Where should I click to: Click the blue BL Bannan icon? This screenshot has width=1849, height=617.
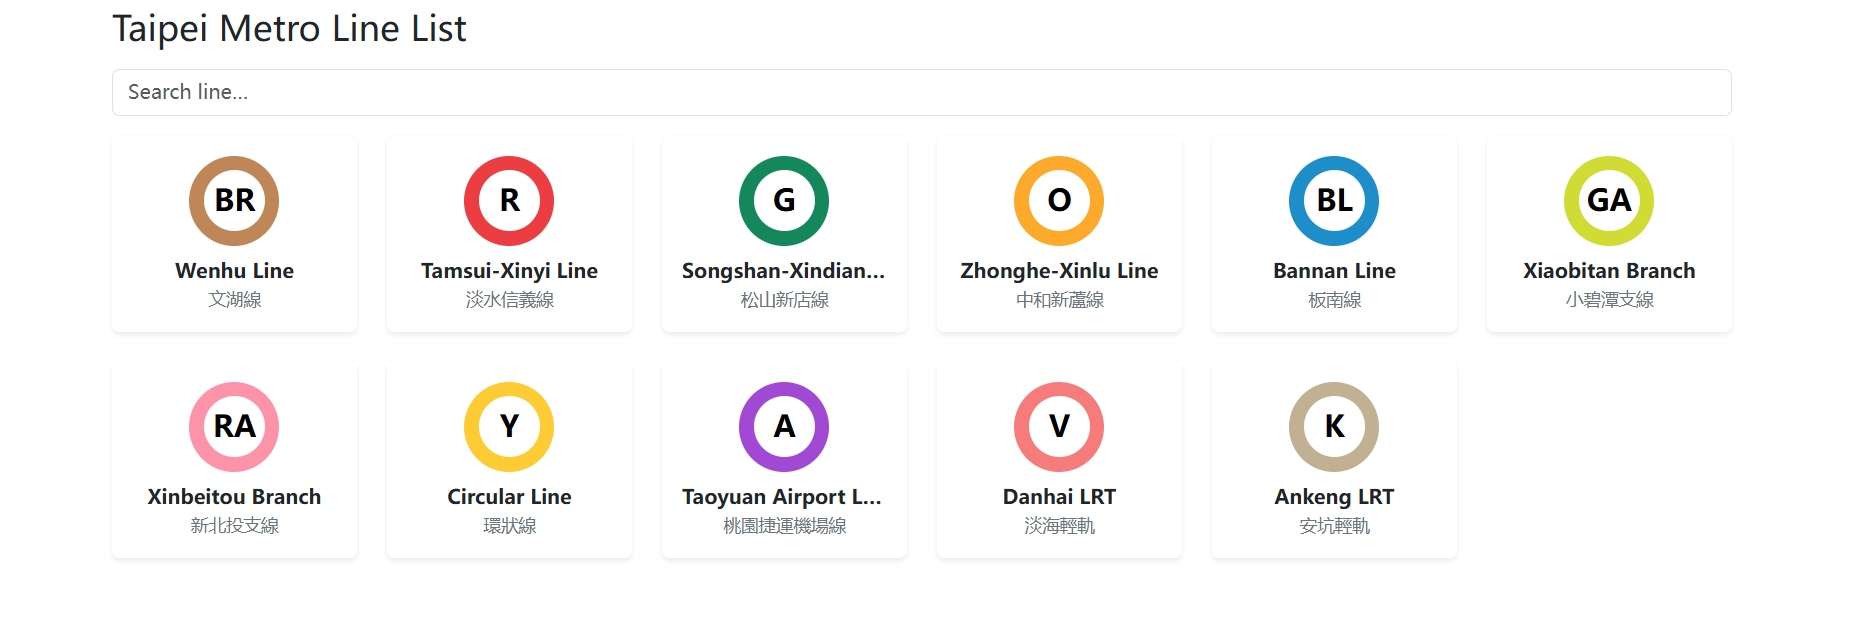pyautogui.click(x=1334, y=200)
